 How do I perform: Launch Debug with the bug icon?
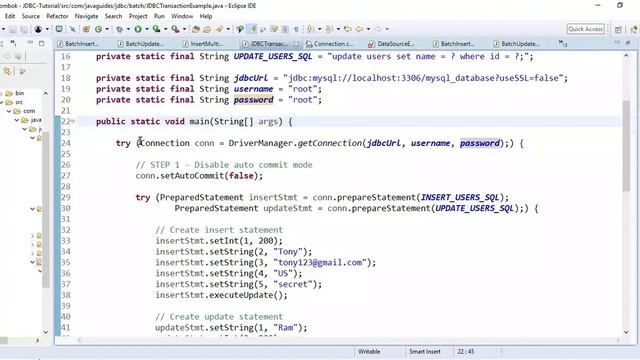pos(119,29)
